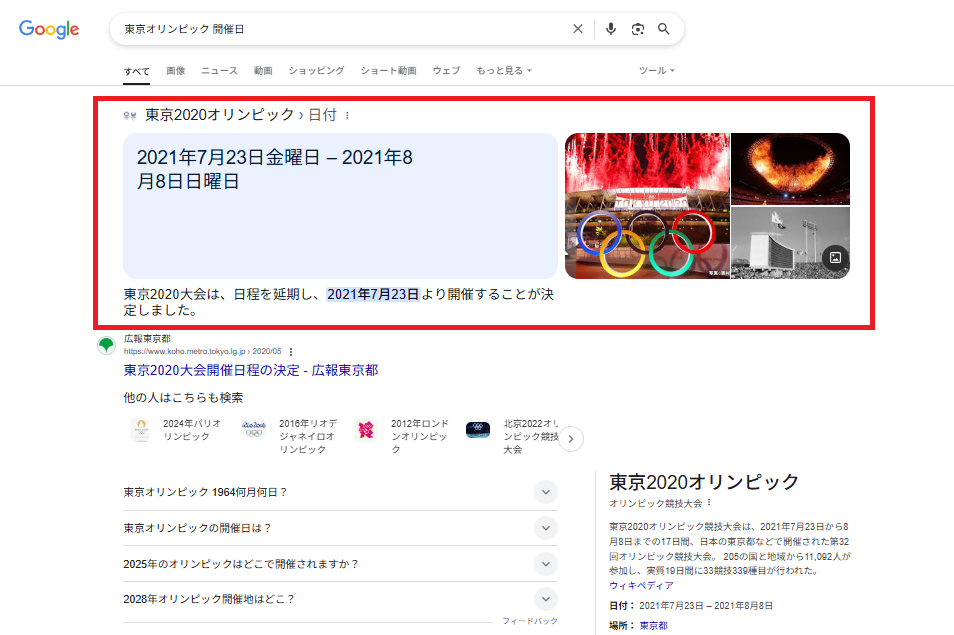Image resolution: width=954 pixels, height=635 pixels.
Task: Expand the もっと見る dropdown
Action: pos(504,71)
